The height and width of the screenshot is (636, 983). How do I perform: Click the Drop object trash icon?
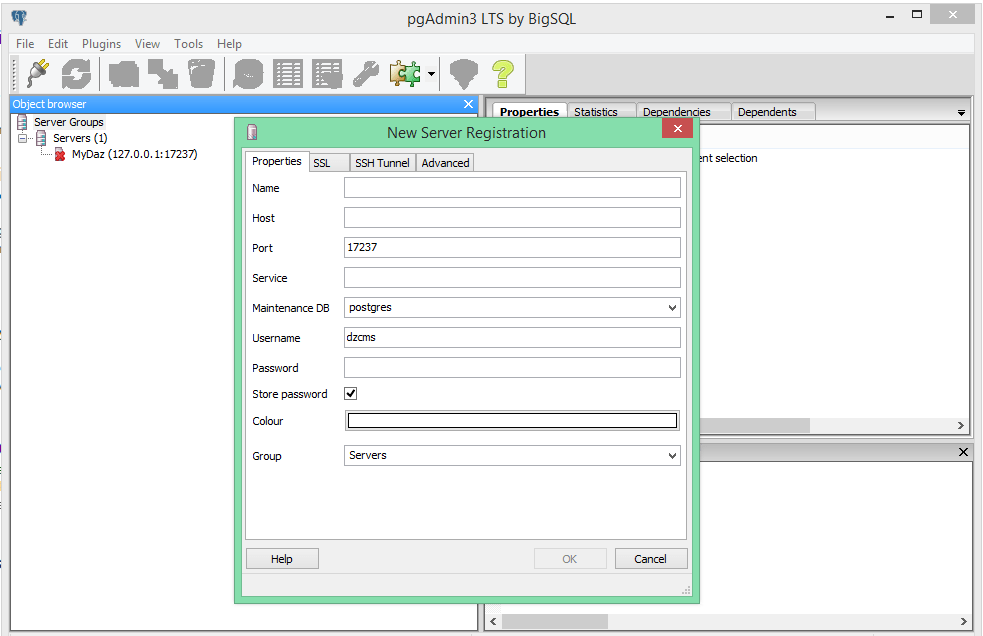(201, 73)
